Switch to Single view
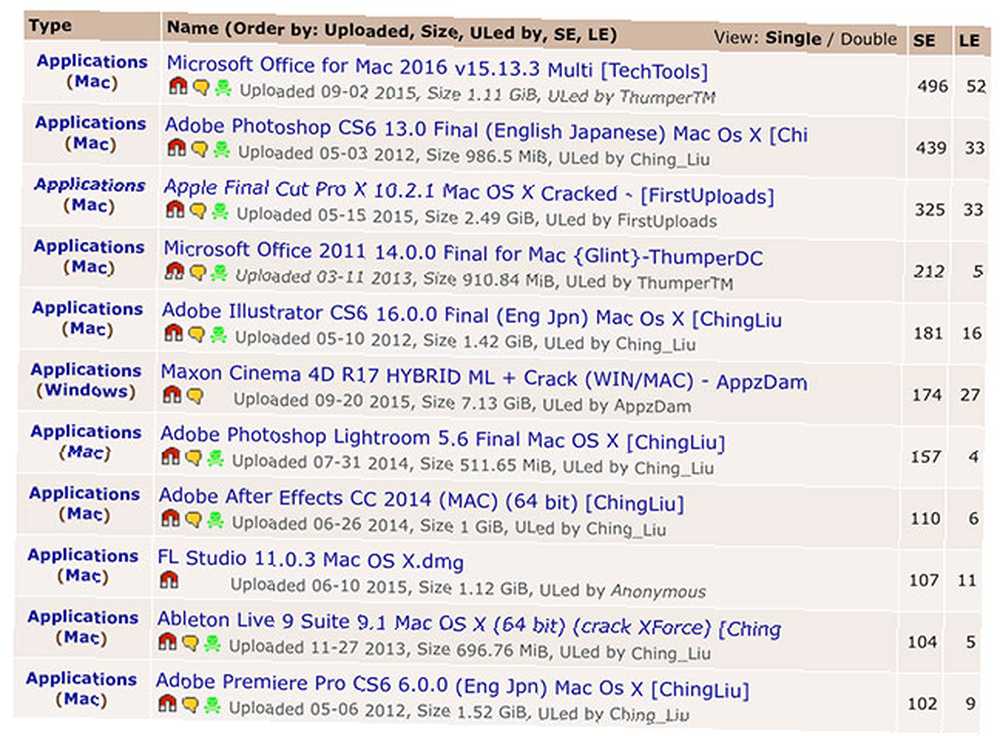Viewport: 1000px width, 736px height. 793,38
